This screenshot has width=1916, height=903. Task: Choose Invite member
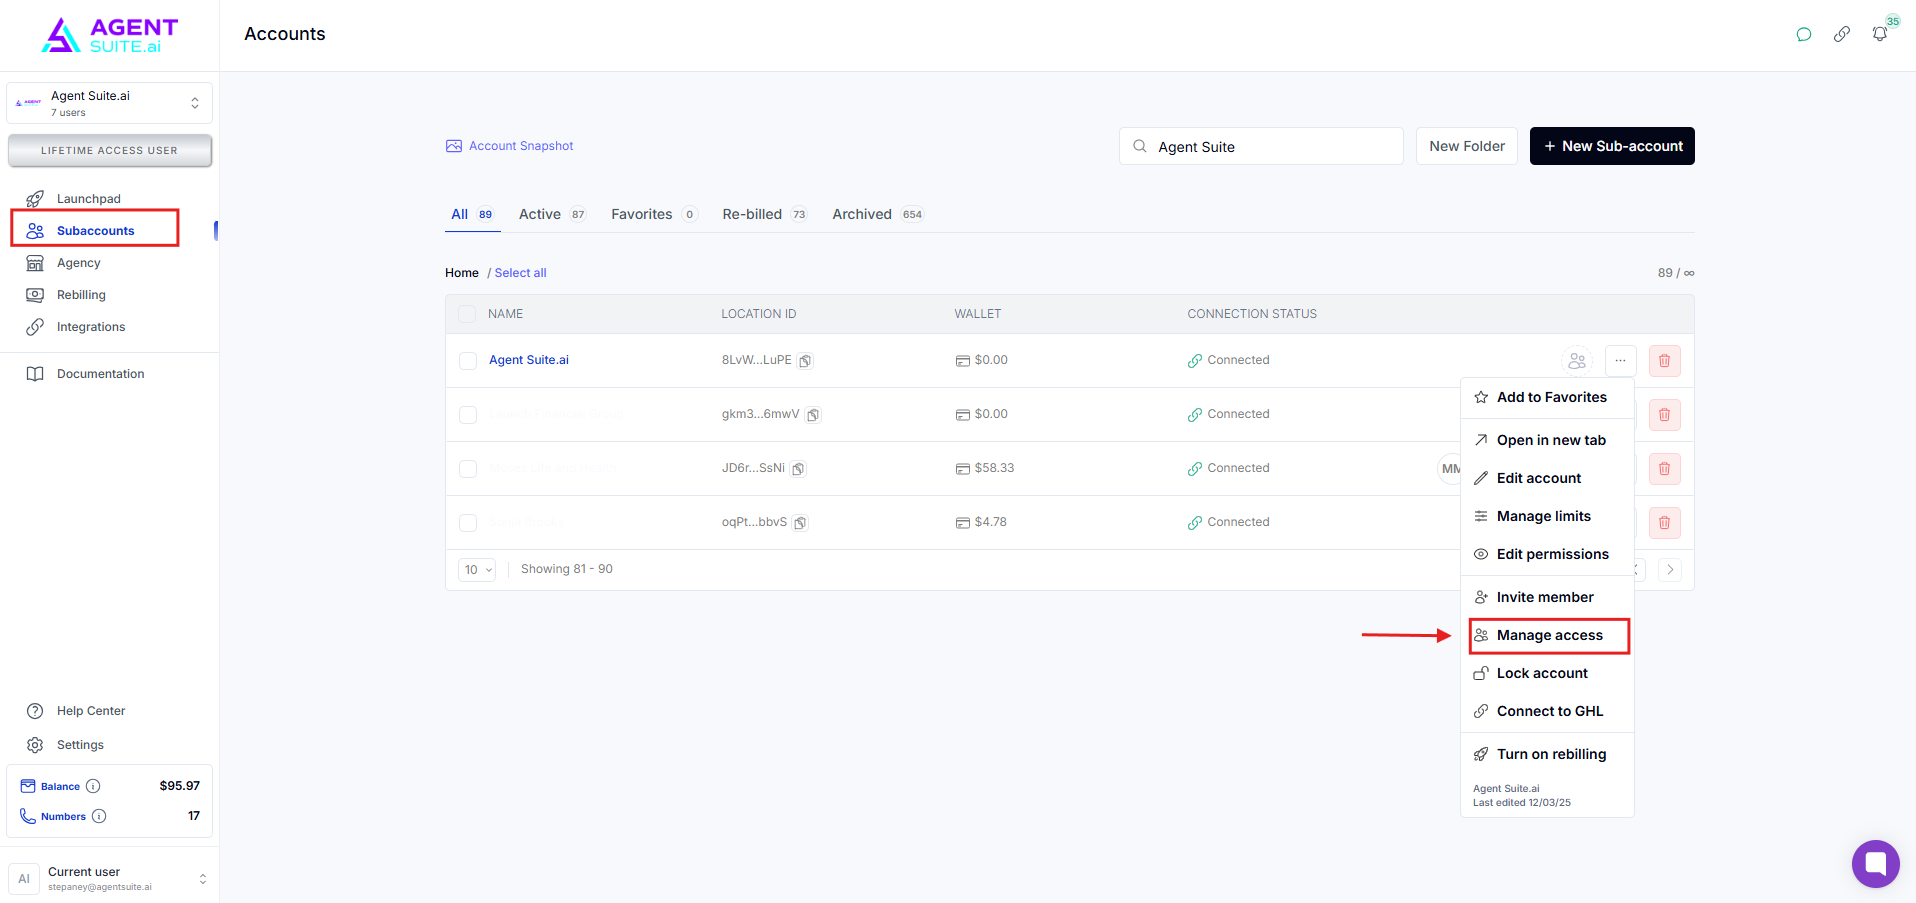(x=1547, y=597)
